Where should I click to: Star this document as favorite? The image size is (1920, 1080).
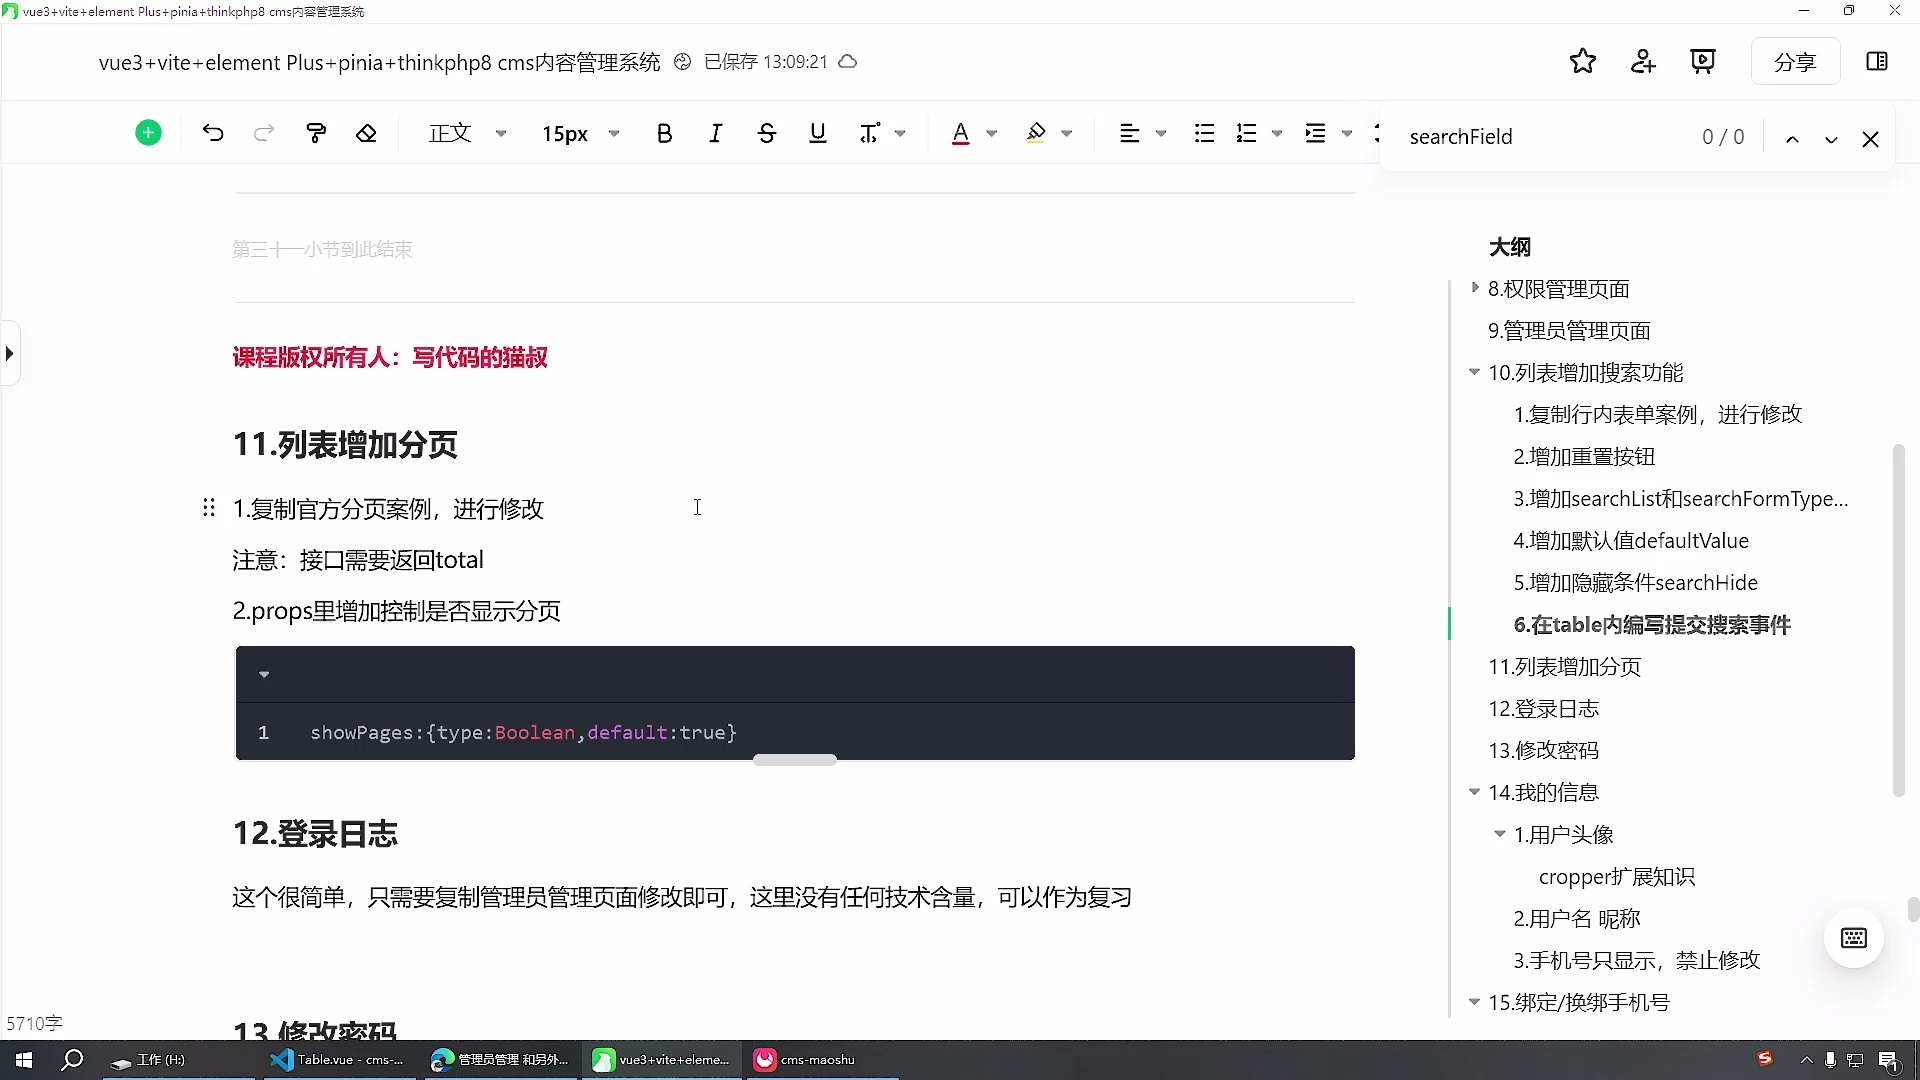click(x=1582, y=62)
